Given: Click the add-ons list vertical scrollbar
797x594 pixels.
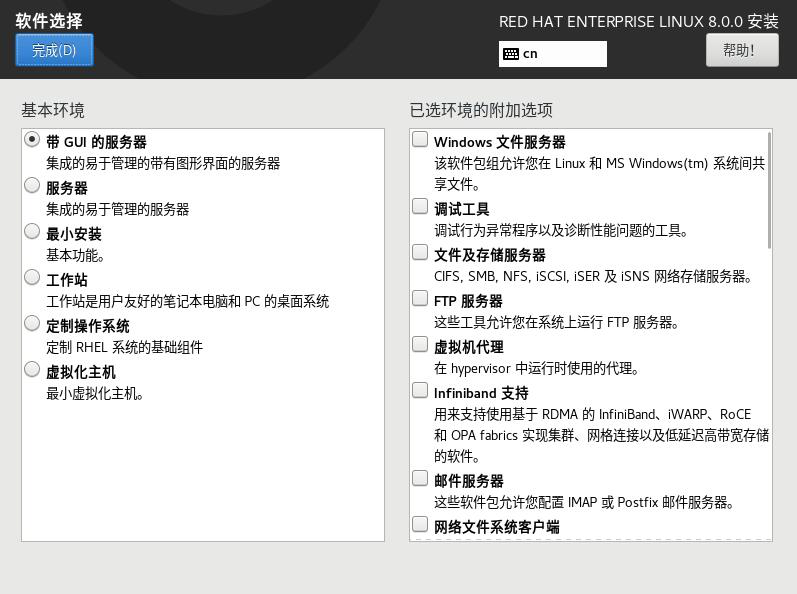Looking at the screenshot, I should pos(770,190).
